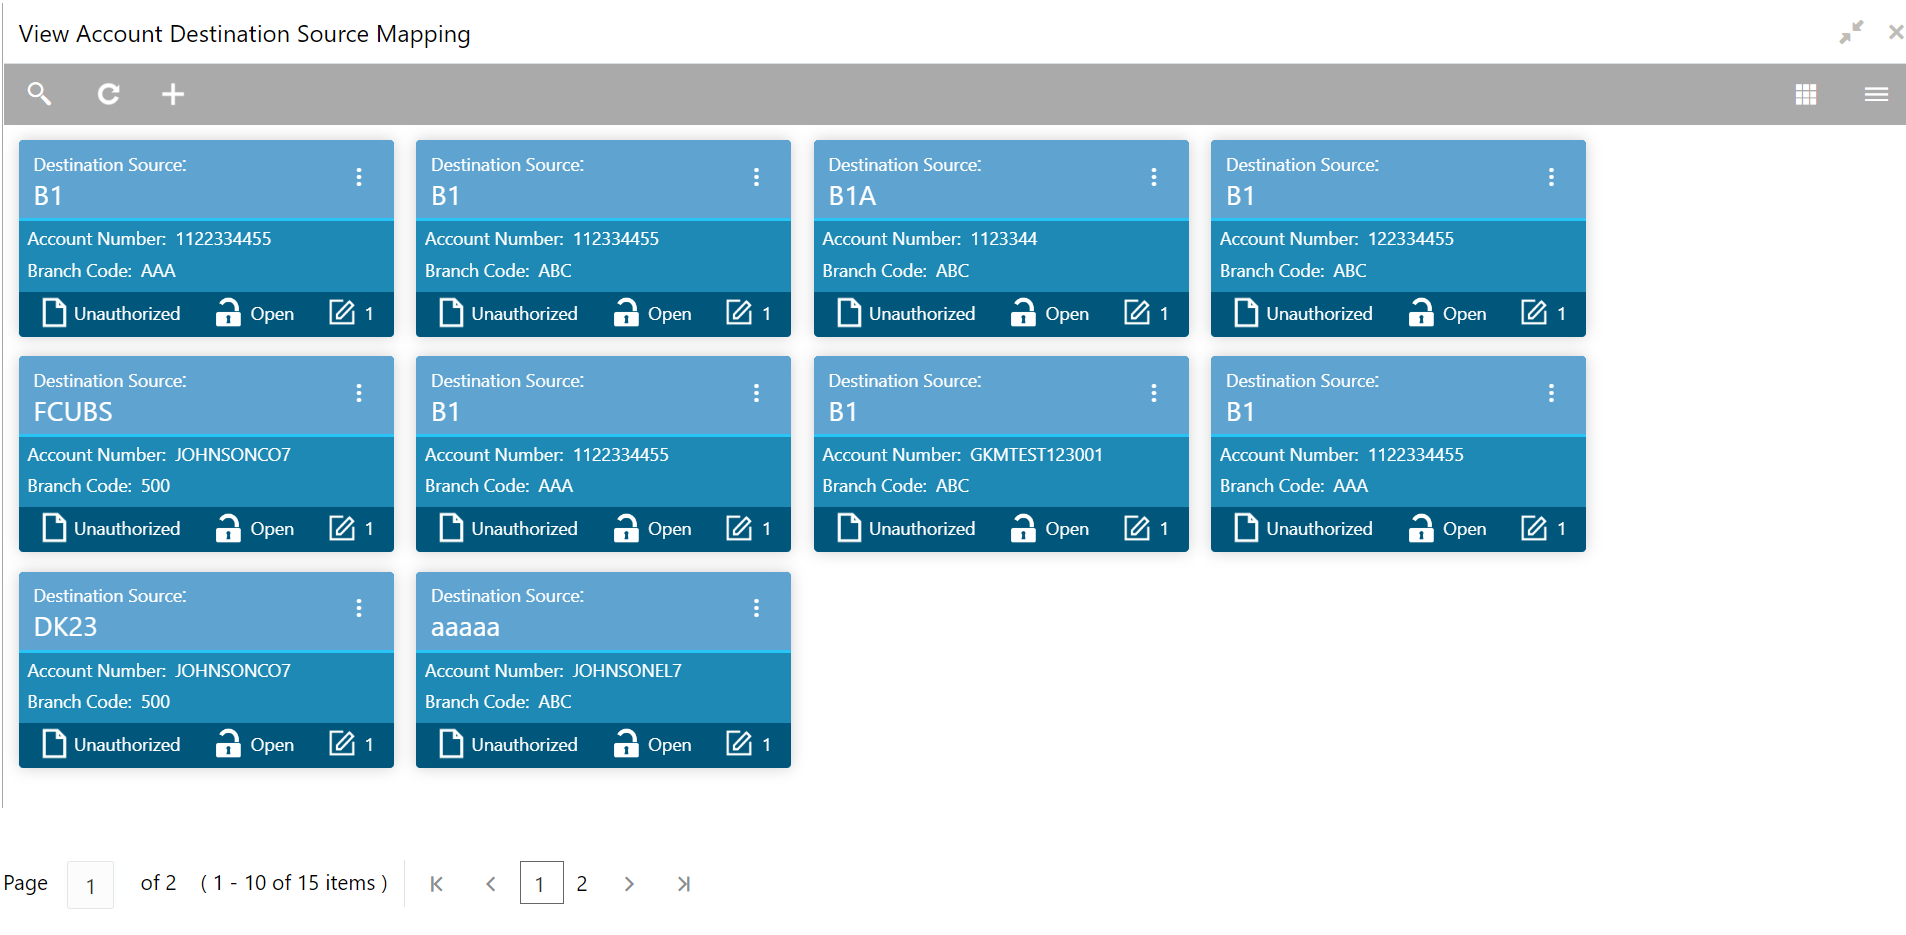Image resolution: width=1906 pixels, height=935 pixels.
Task: Click the edit pencil icon on the GKMTEST123001 card
Action: tap(1137, 528)
